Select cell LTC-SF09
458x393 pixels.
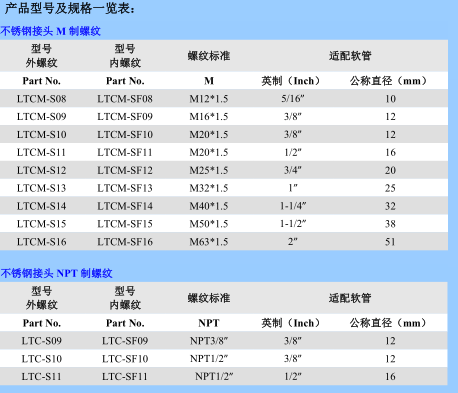pos(125,341)
